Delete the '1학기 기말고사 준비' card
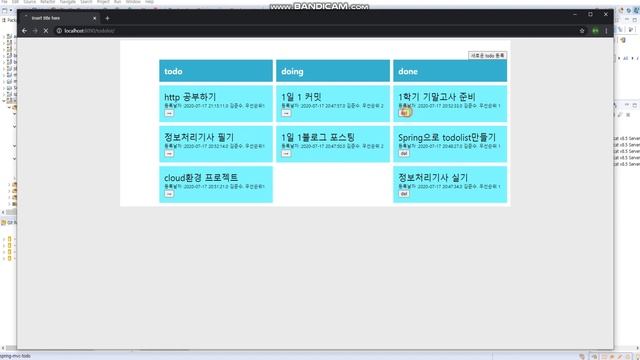This screenshot has height=360, width=640. point(404,113)
